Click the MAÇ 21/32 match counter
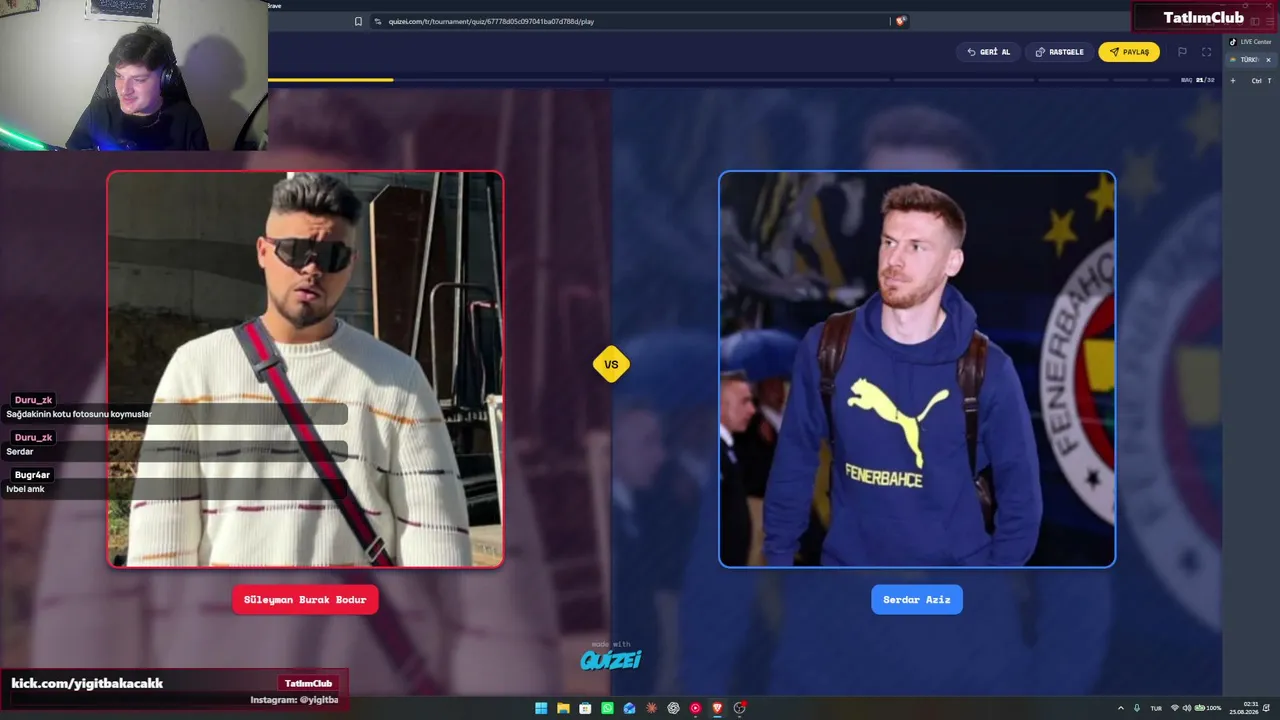This screenshot has width=1280, height=720. coord(1198,80)
